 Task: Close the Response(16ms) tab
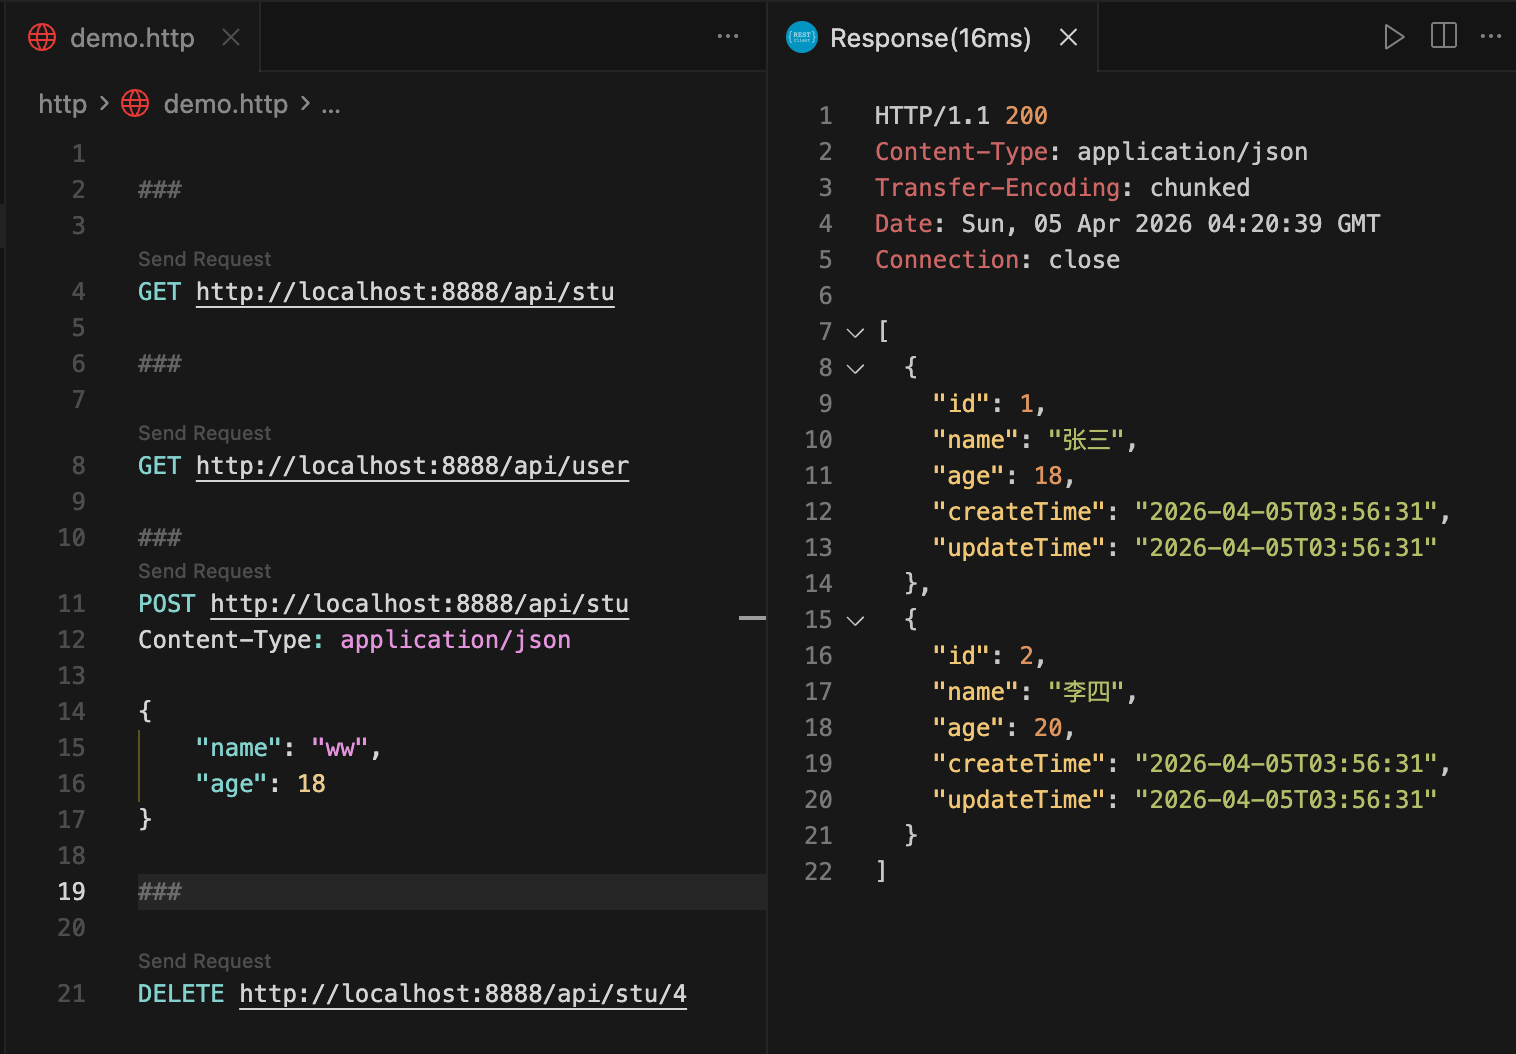[x=1068, y=38]
